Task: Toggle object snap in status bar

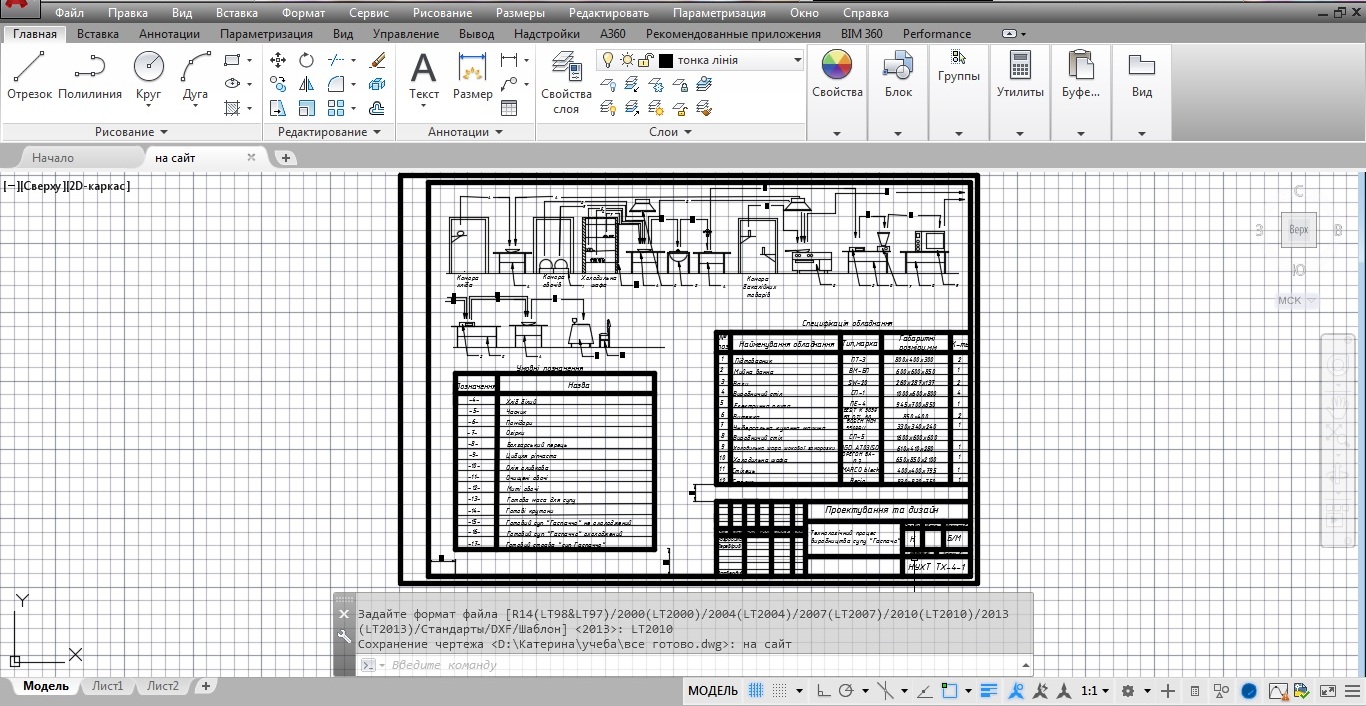Action: 949,691
